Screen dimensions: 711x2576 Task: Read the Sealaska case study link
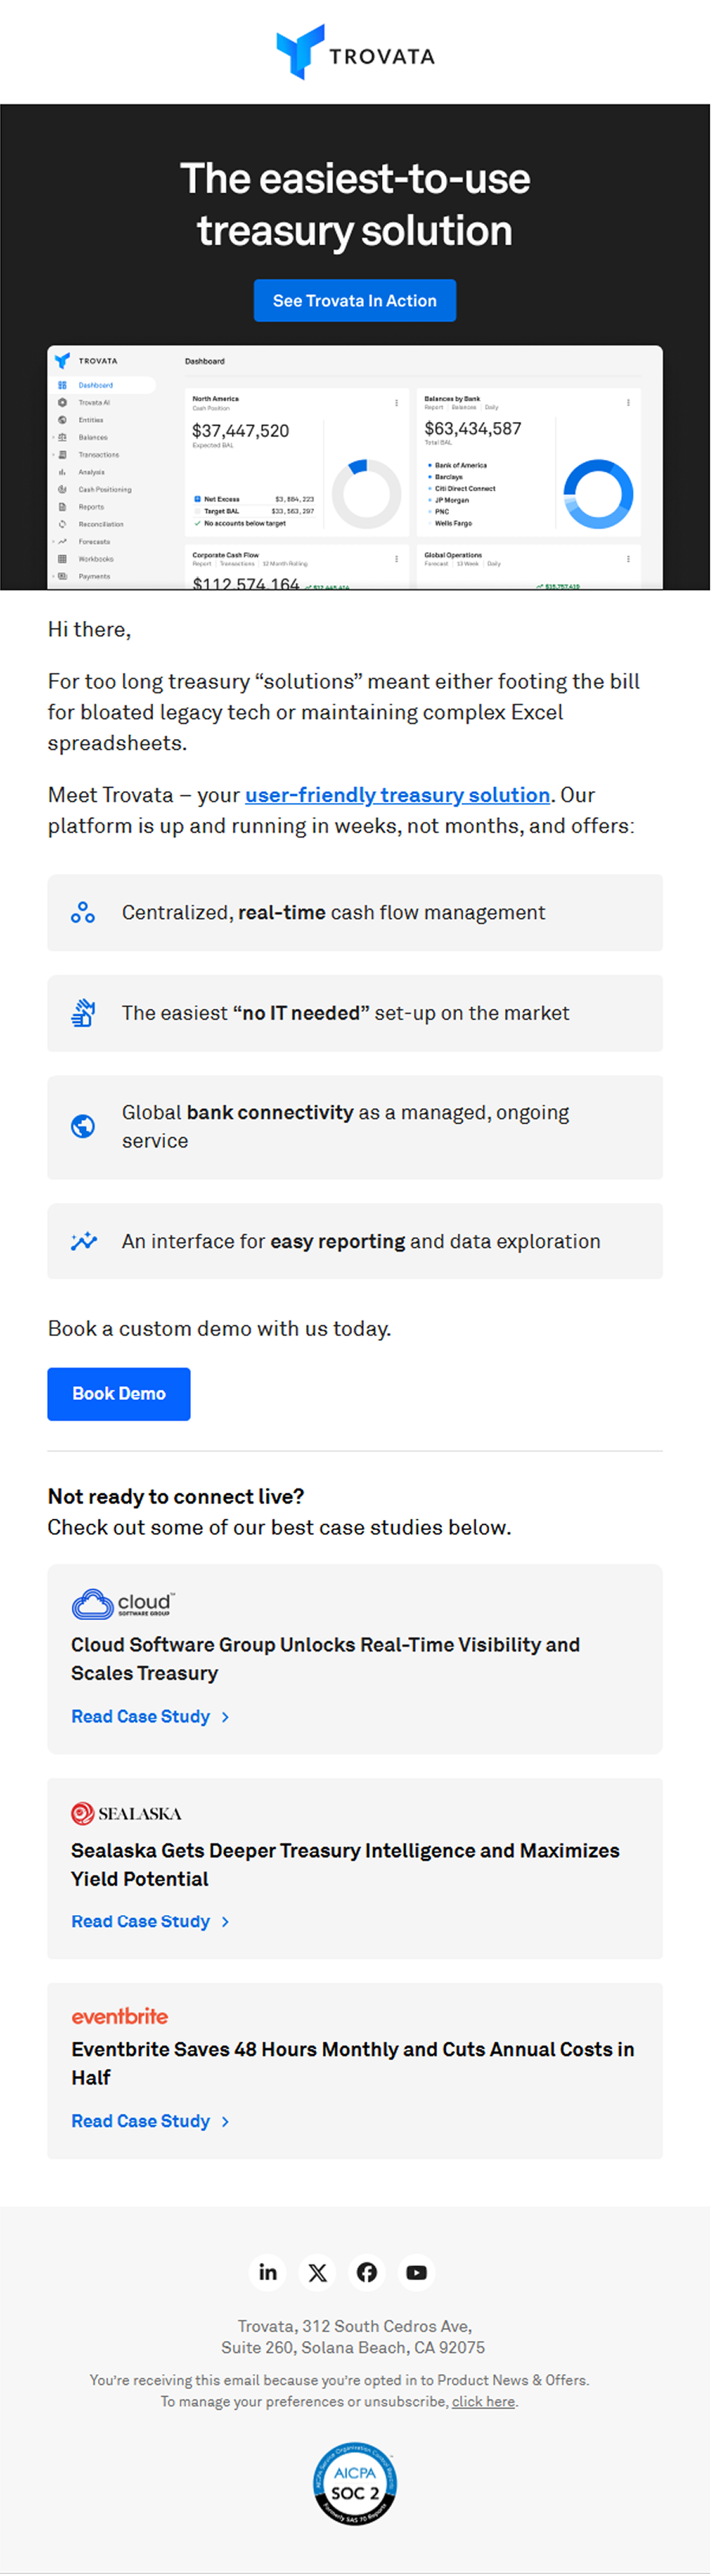pos(150,1921)
